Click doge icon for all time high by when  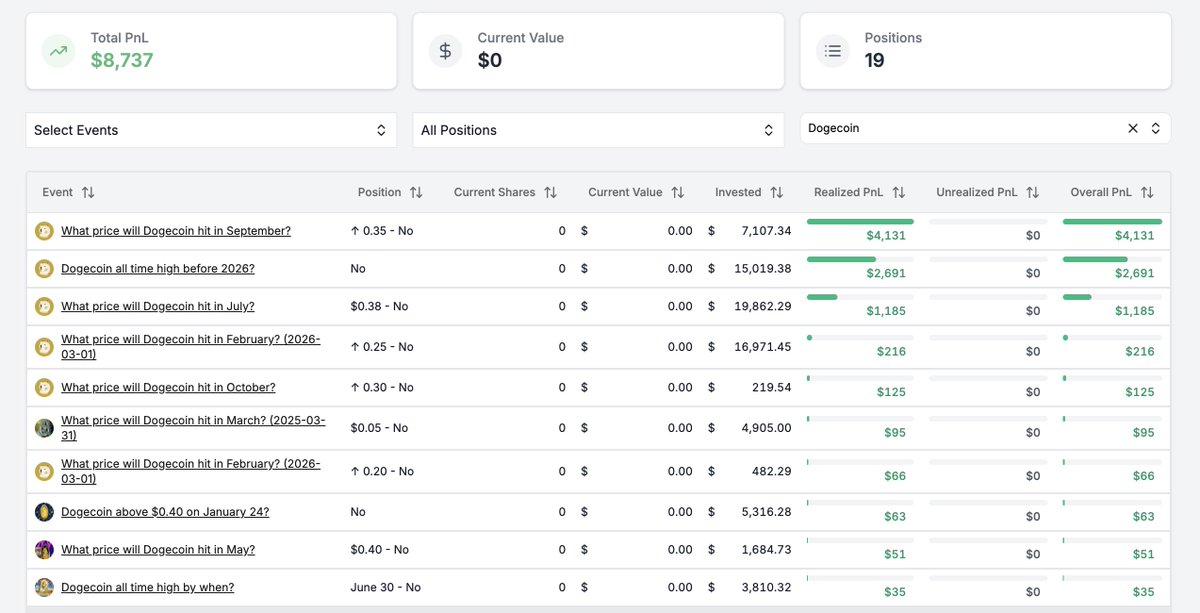click(x=44, y=587)
